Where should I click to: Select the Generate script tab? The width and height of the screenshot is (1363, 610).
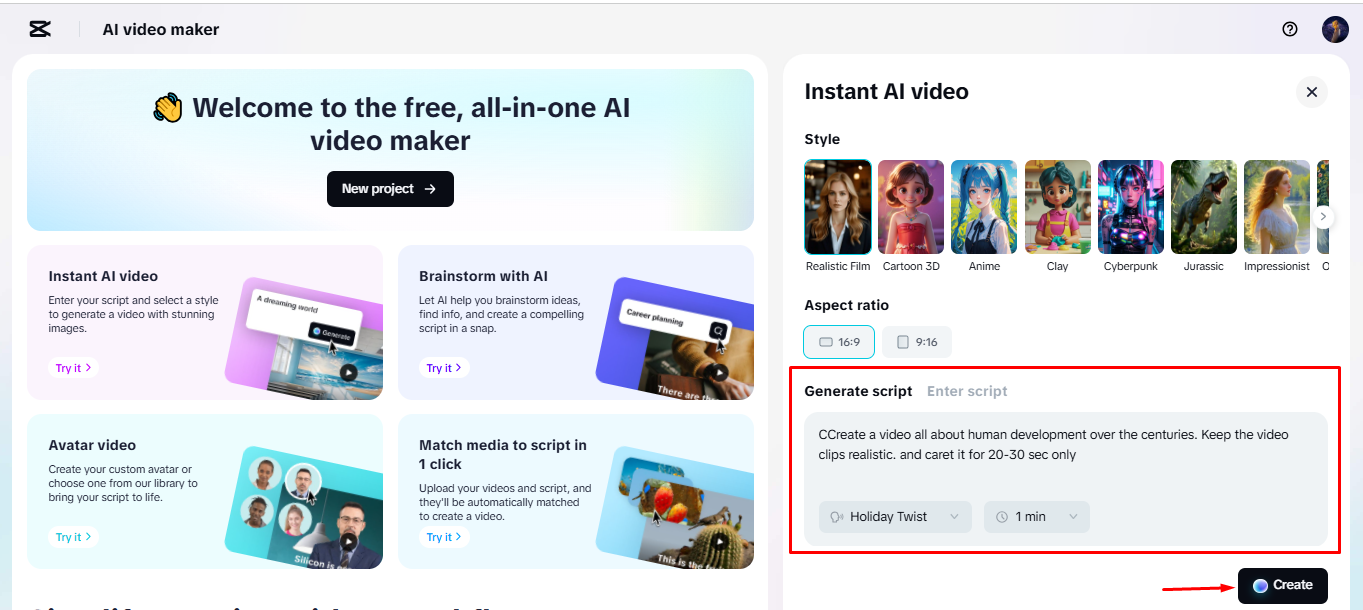[x=858, y=391]
